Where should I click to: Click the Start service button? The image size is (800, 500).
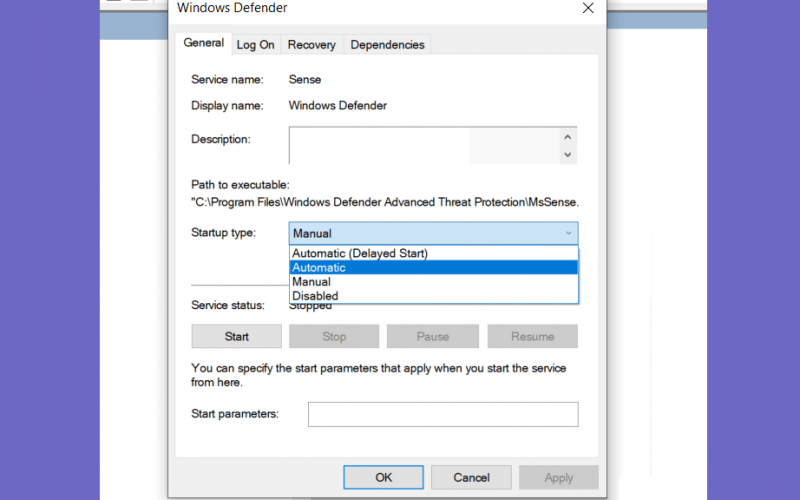pos(236,336)
